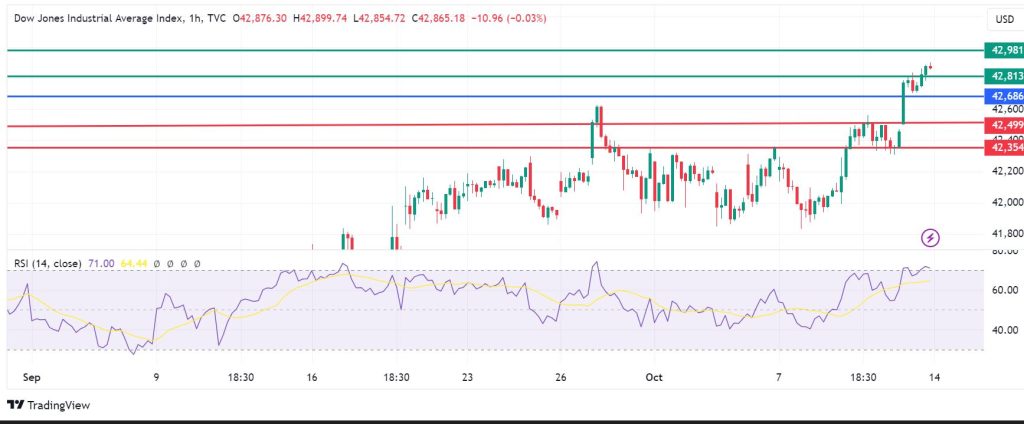1024x424 pixels.
Task: Click the RSI value 71.00
Action: 101,263
